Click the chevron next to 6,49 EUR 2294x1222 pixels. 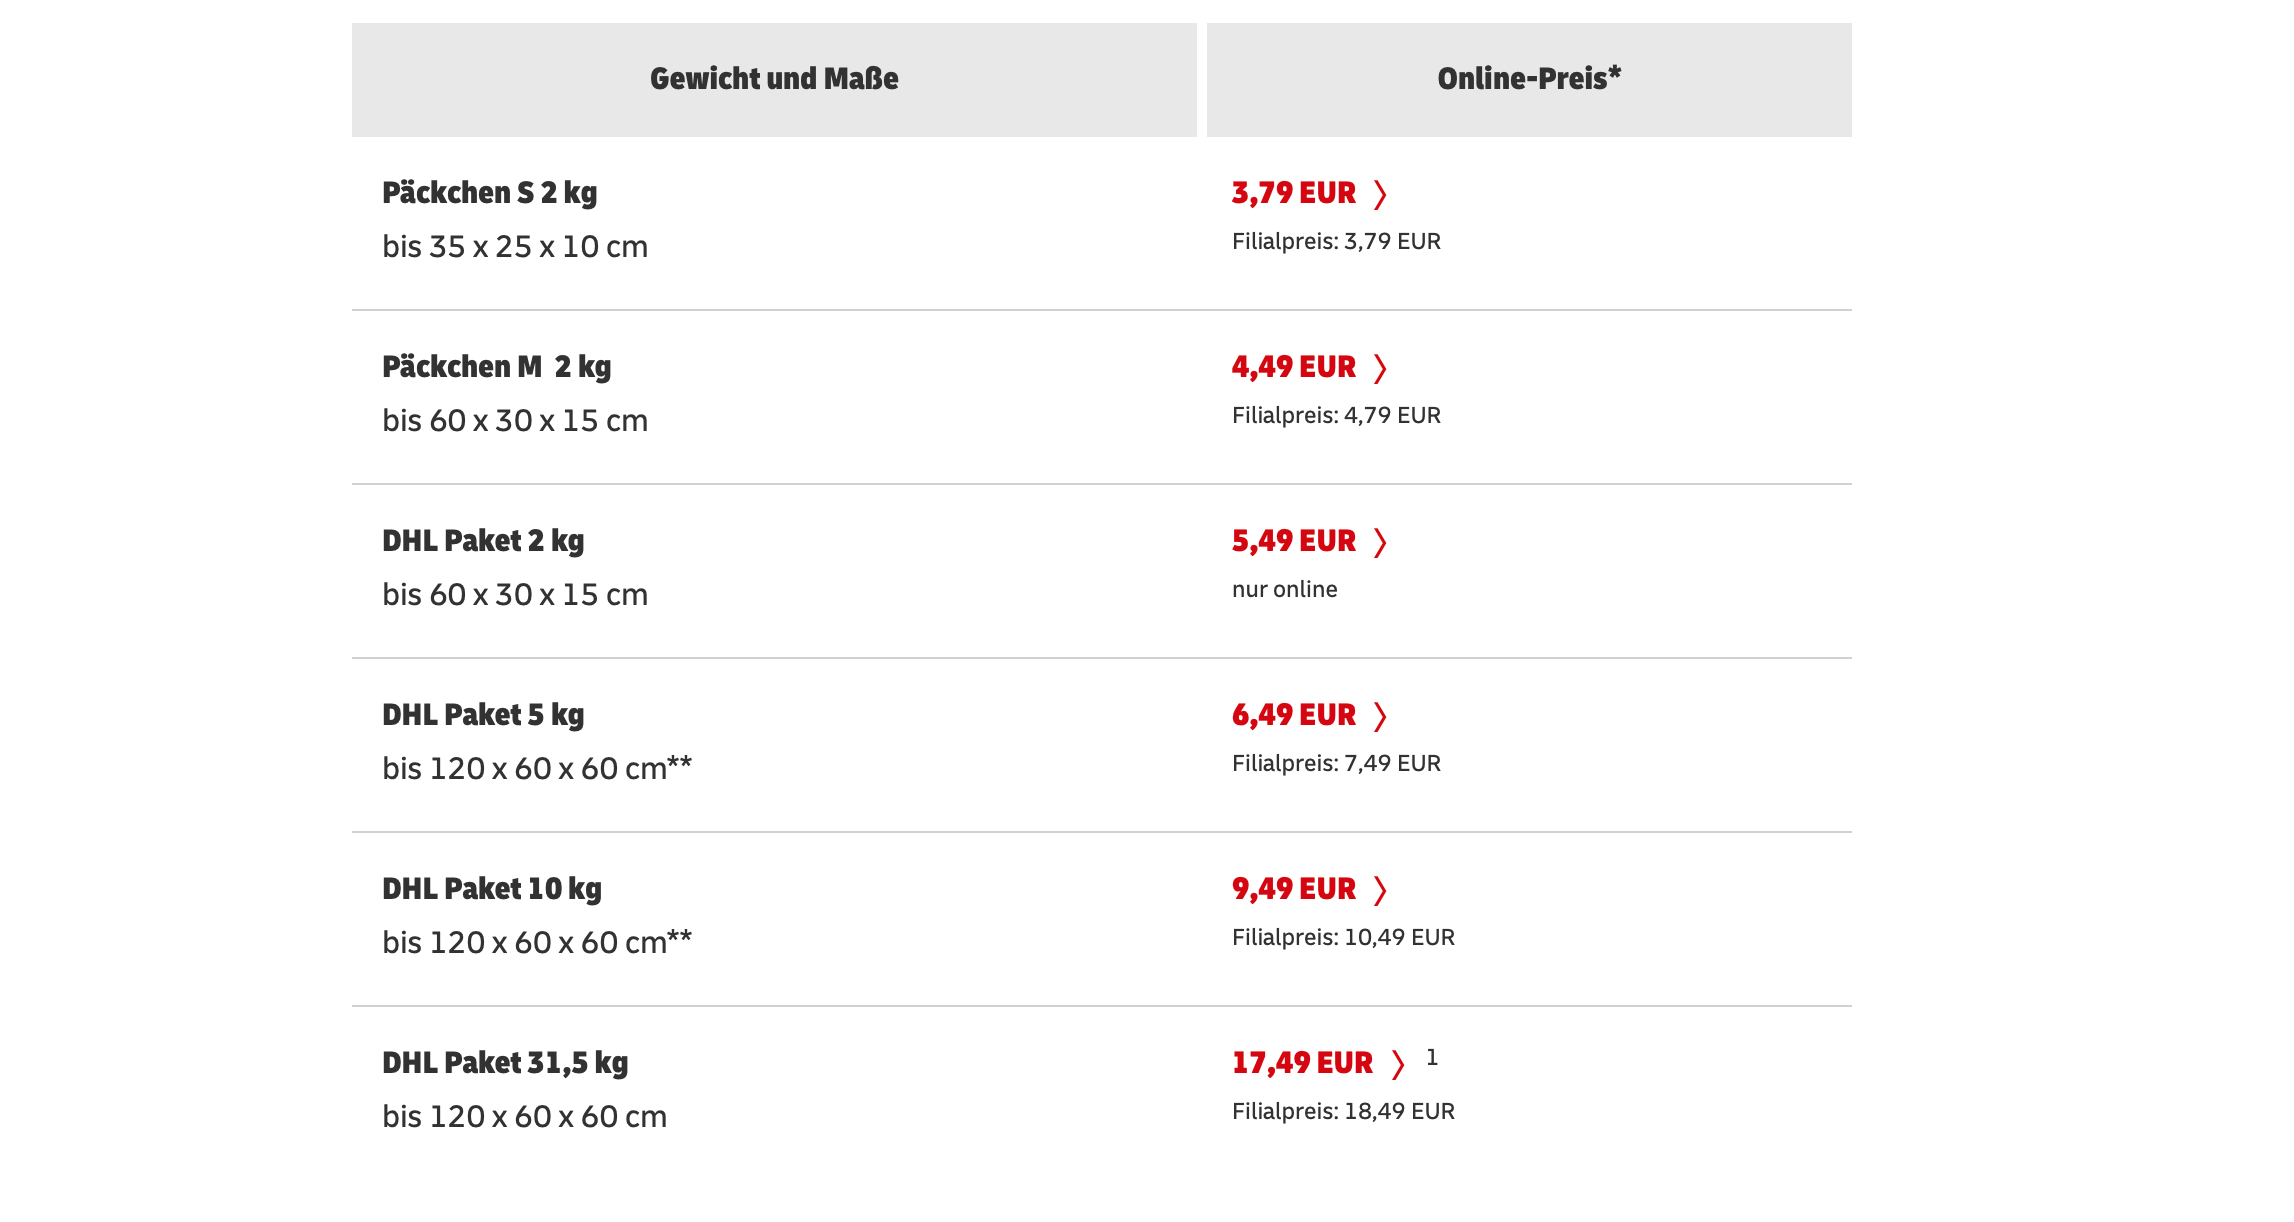(x=1380, y=716)
